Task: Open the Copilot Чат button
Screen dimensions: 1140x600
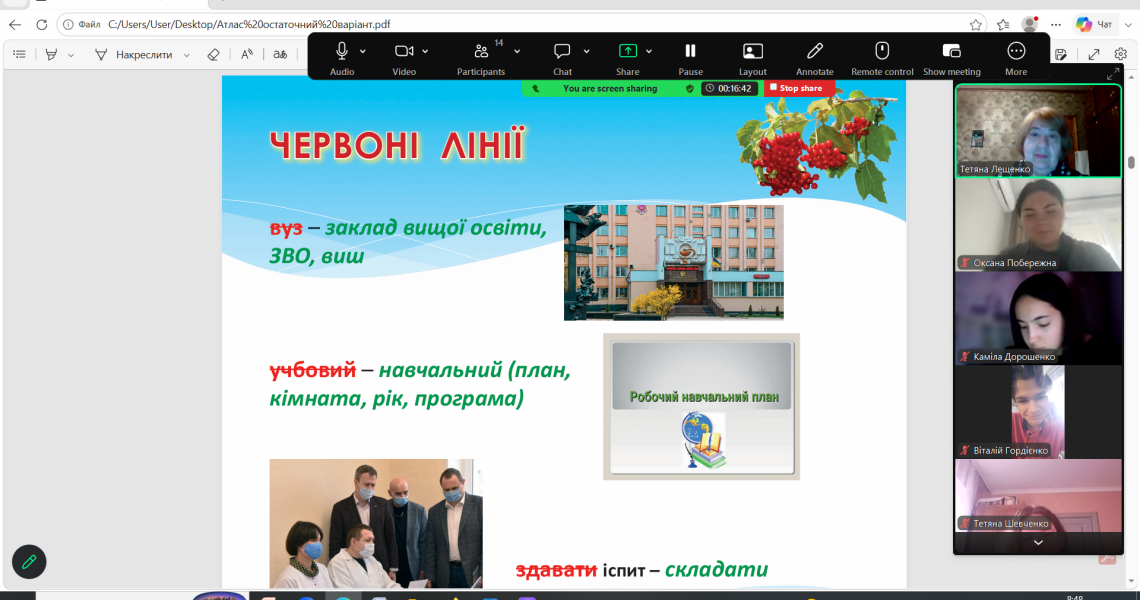Action: pos(1094,25)
